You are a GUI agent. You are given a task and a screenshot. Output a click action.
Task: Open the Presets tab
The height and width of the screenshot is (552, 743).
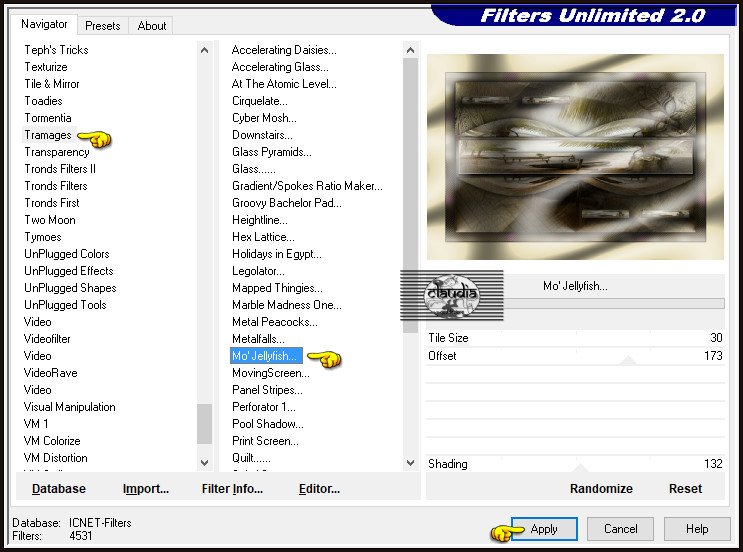pos(102,26)
